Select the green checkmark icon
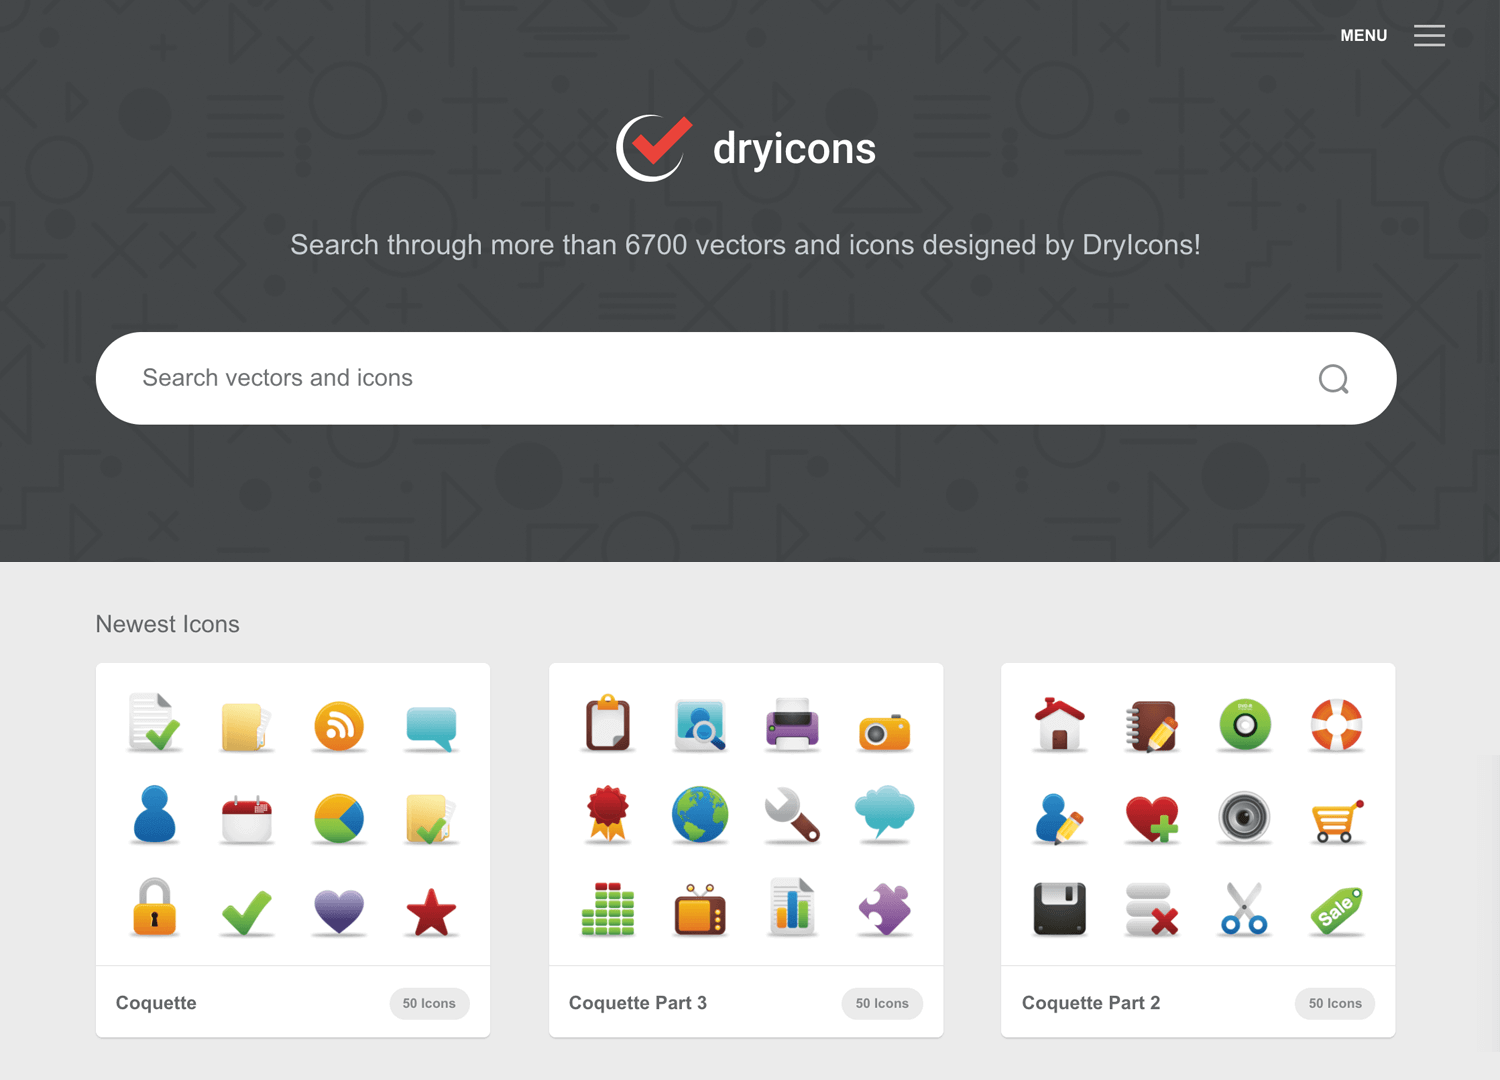This screenshot has width=1500, height=1080. tap(246, 912)
